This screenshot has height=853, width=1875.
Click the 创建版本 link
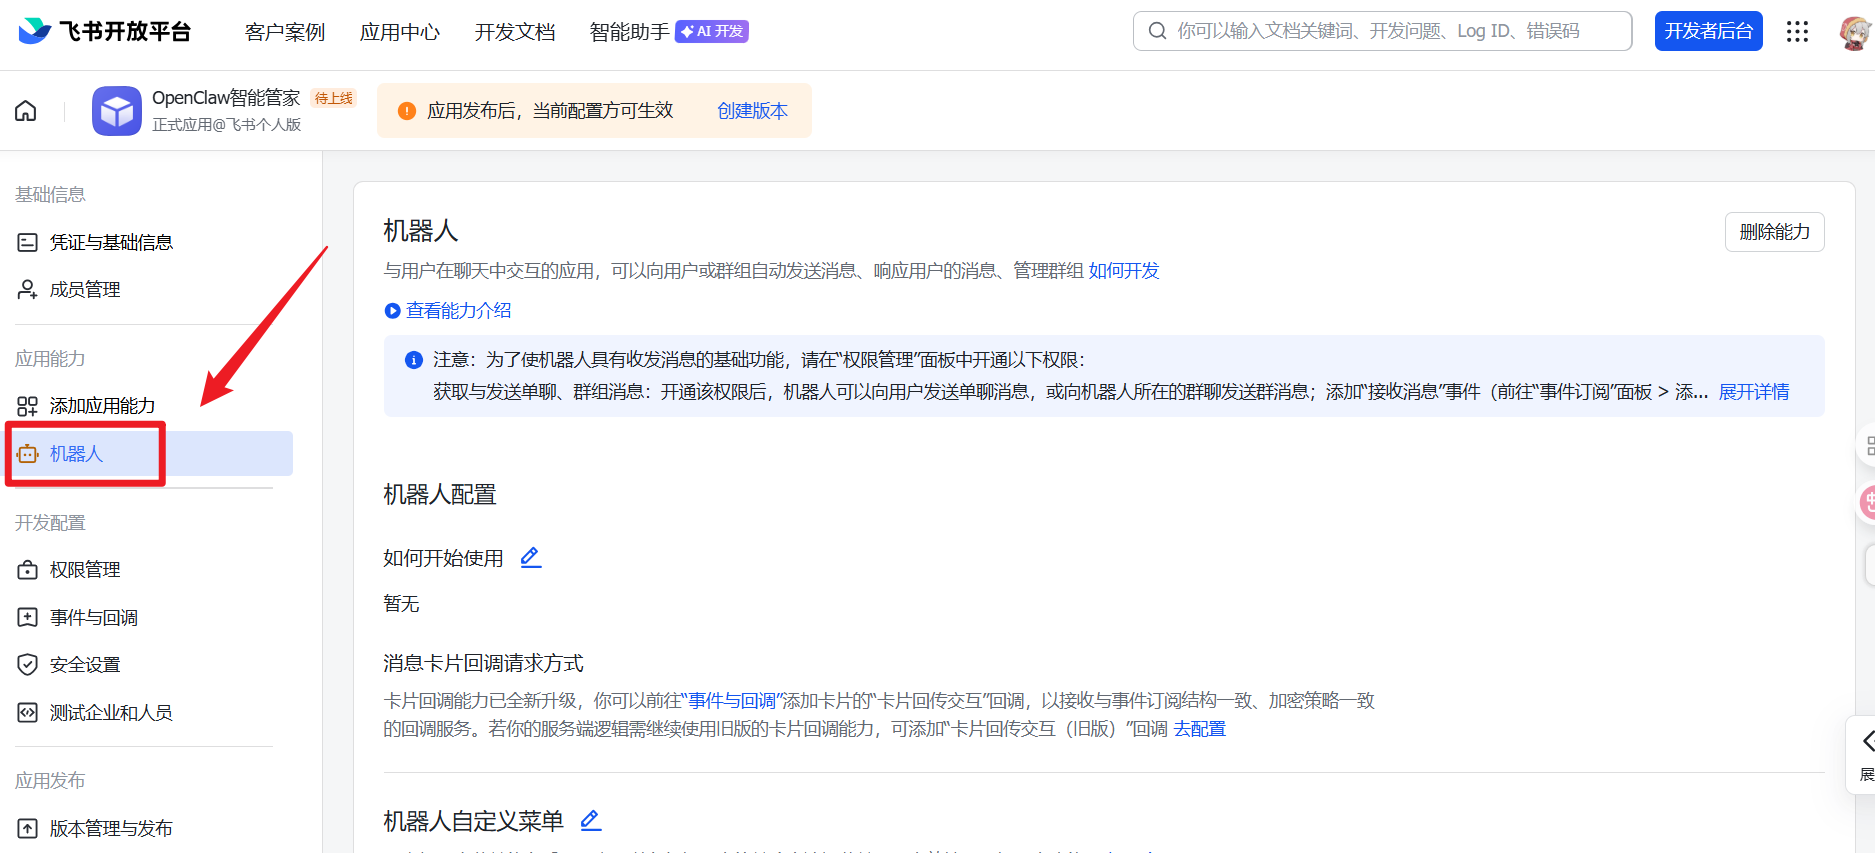(752, 111)
